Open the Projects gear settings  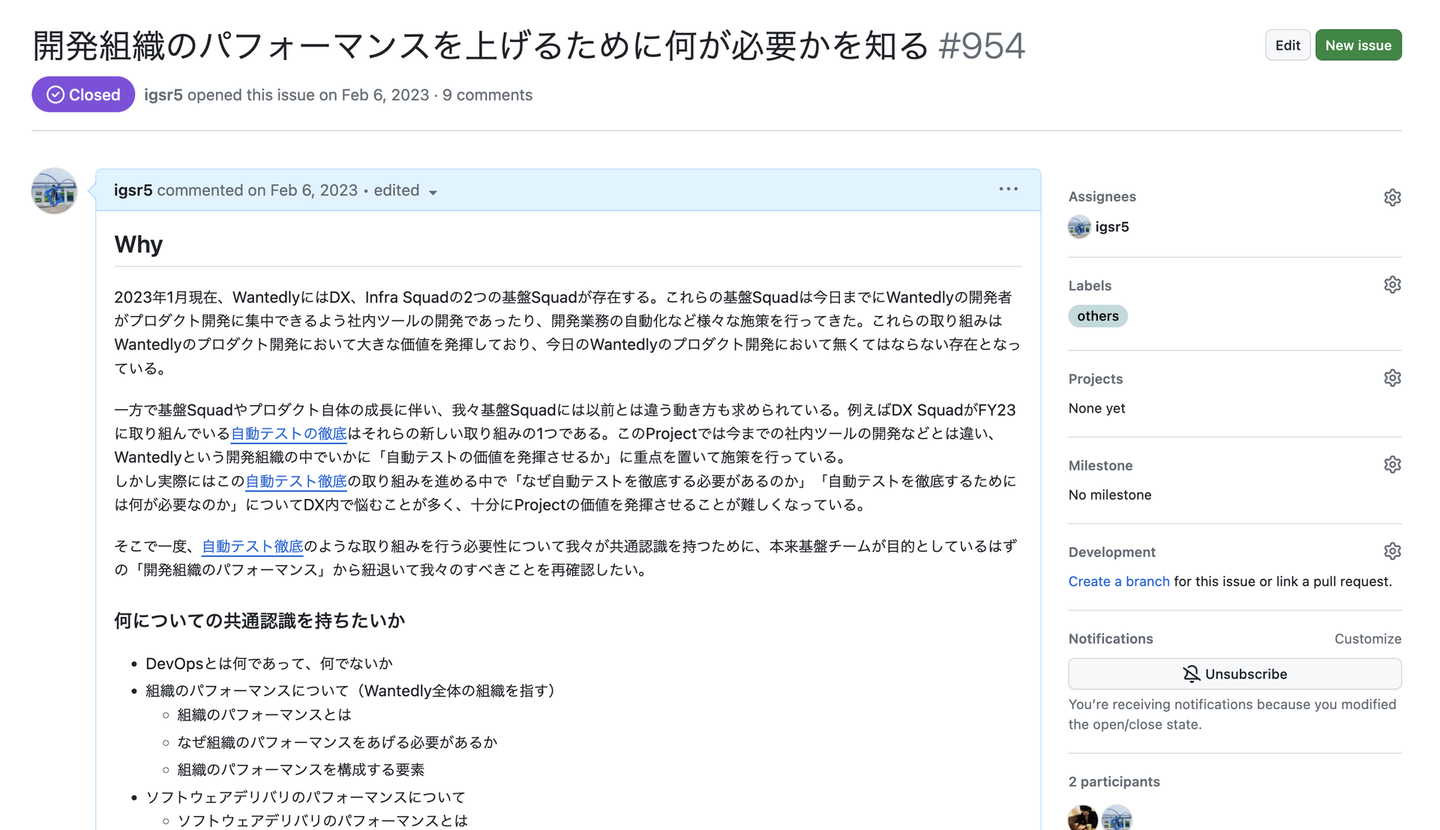[1392, 378]
